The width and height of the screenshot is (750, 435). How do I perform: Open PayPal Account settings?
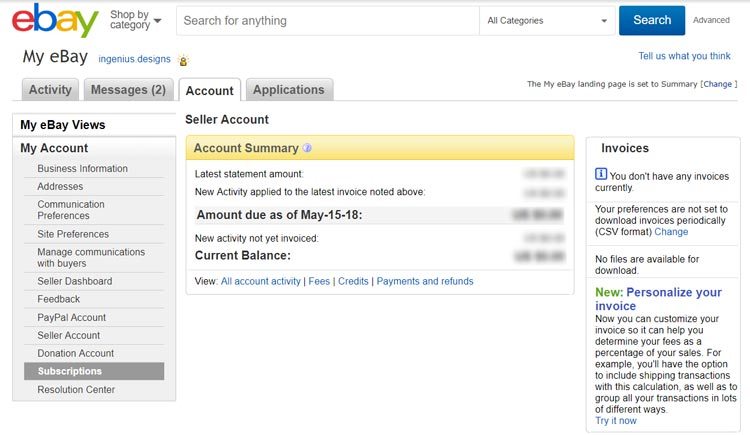[71, 317]
